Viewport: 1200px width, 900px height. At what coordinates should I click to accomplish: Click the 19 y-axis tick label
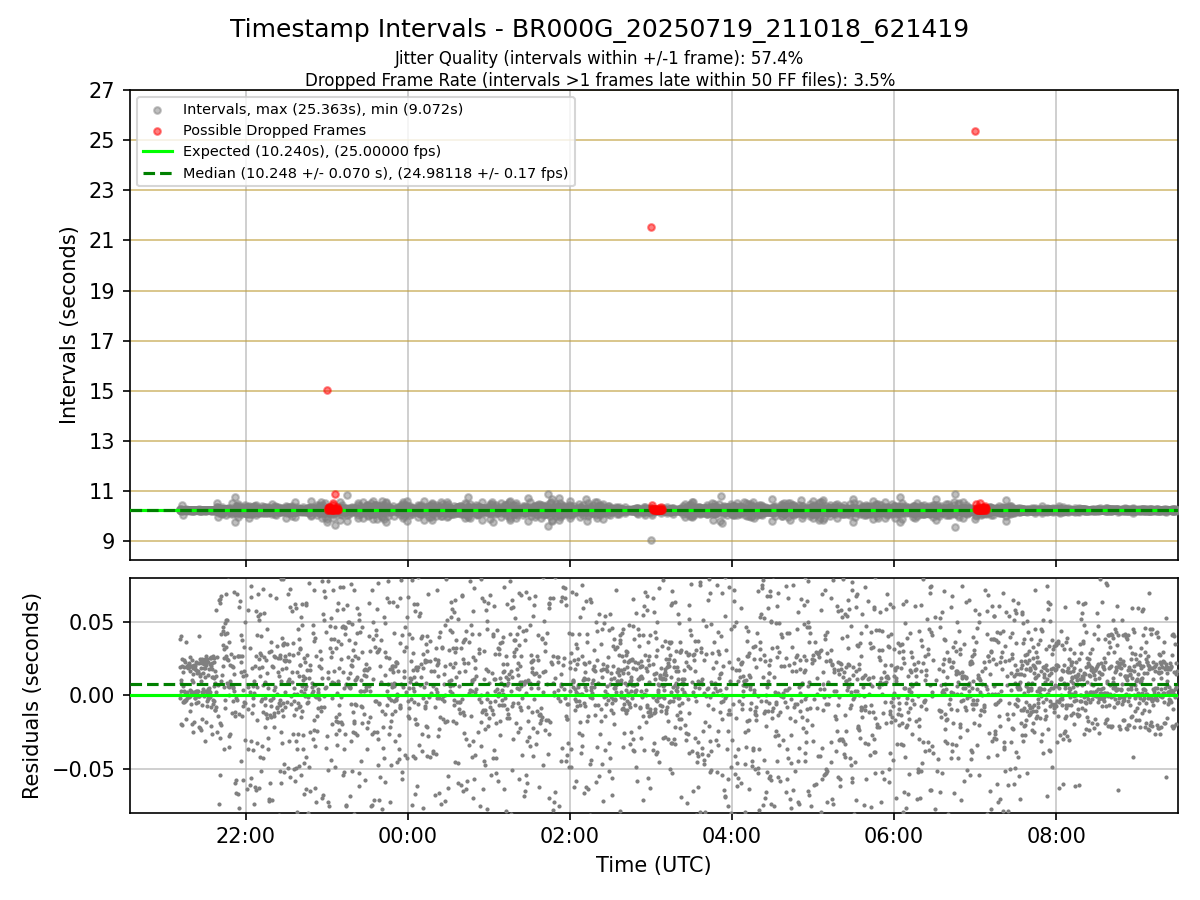pyautogui.click(x=103, y=291)
